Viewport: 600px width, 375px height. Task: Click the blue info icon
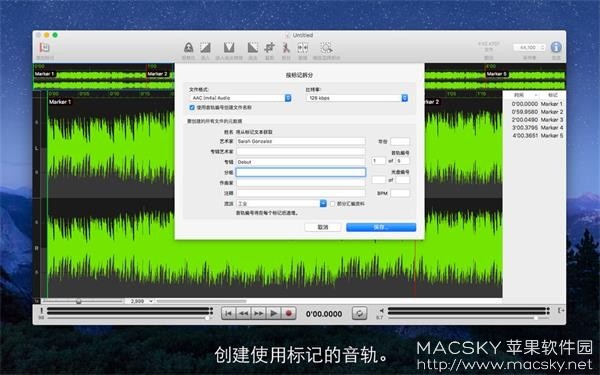pyautogui.click(x=556, y=47)
